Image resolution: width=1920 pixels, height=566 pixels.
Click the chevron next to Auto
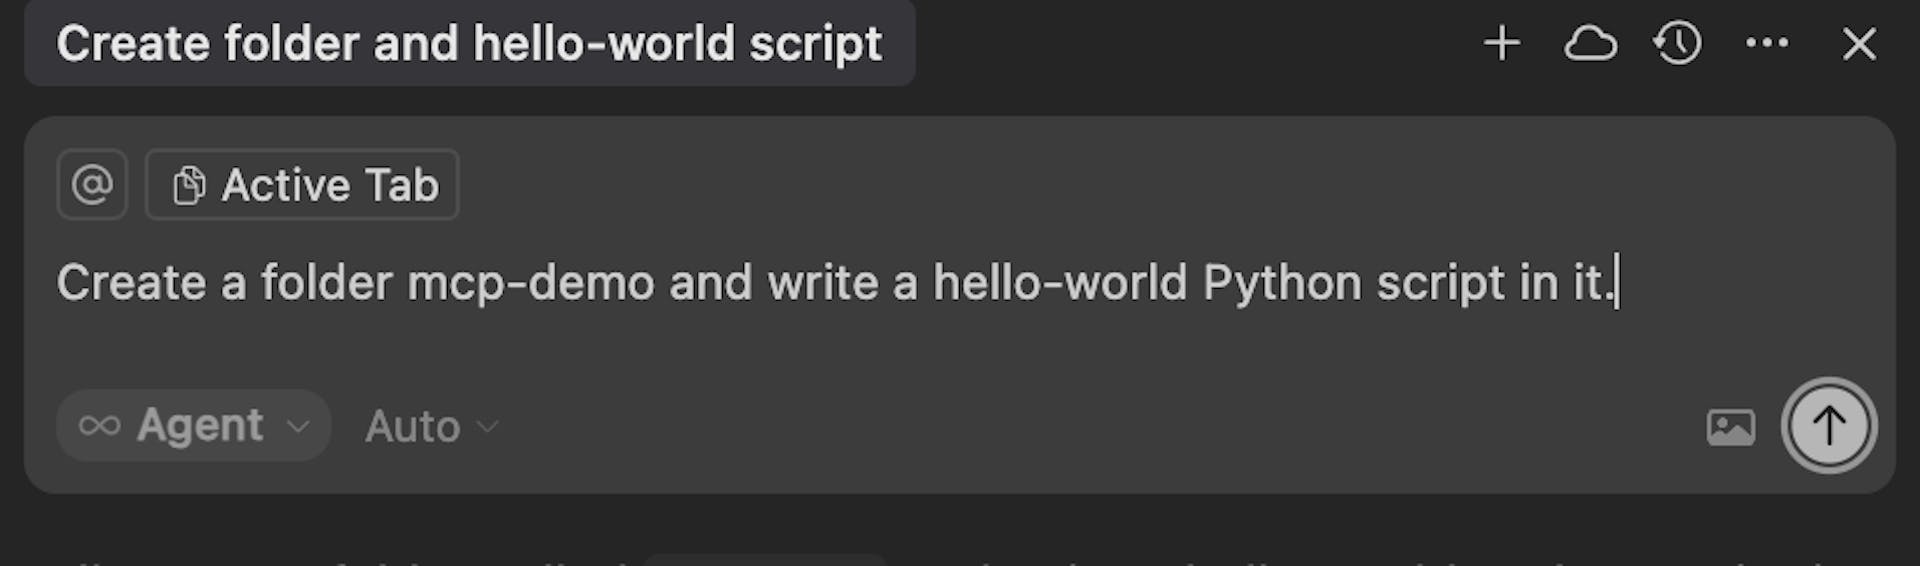(x=488, y=427)
